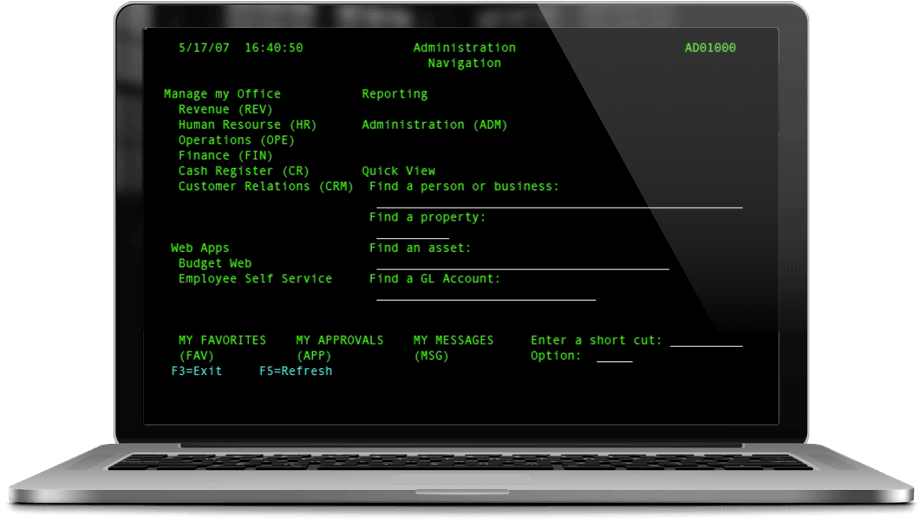
Task: Click the Option input field
Action: [x=614, y=357]
